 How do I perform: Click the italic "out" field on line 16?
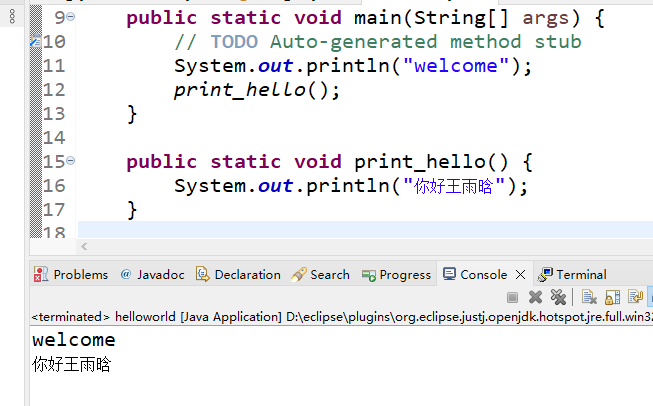coord(275,186)
